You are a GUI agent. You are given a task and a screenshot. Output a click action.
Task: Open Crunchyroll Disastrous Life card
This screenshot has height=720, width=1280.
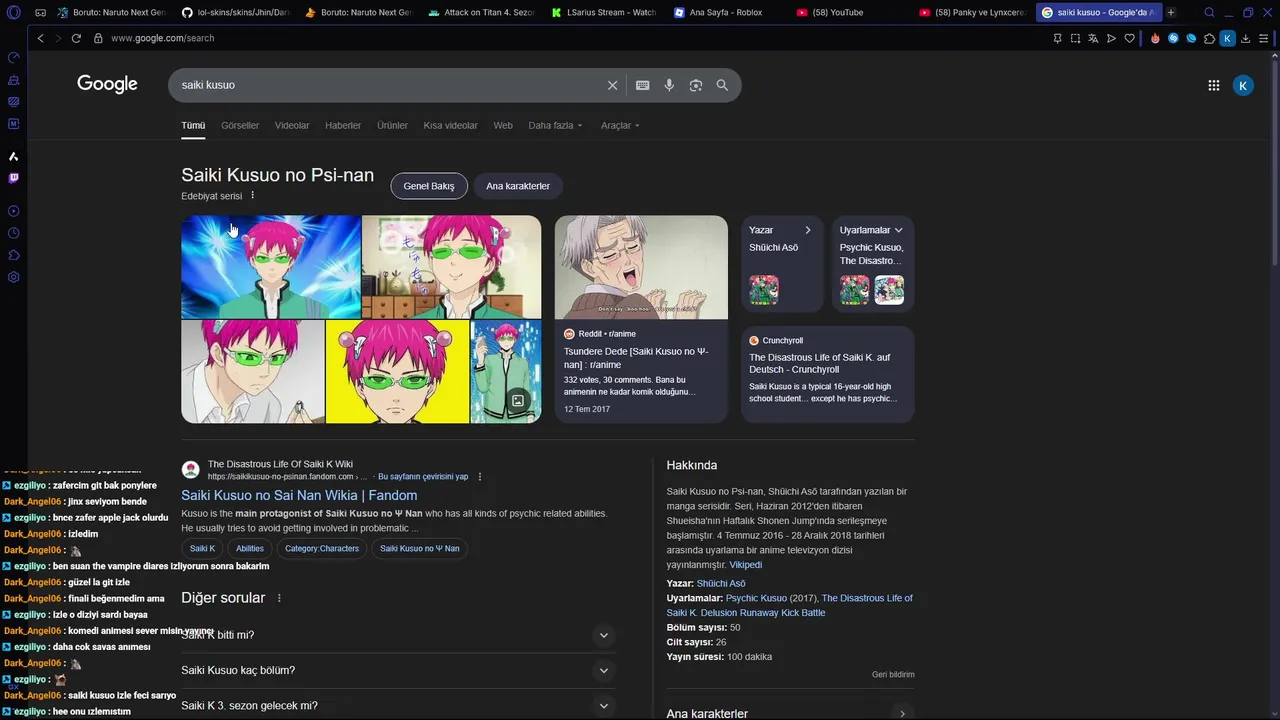point(828,374)
